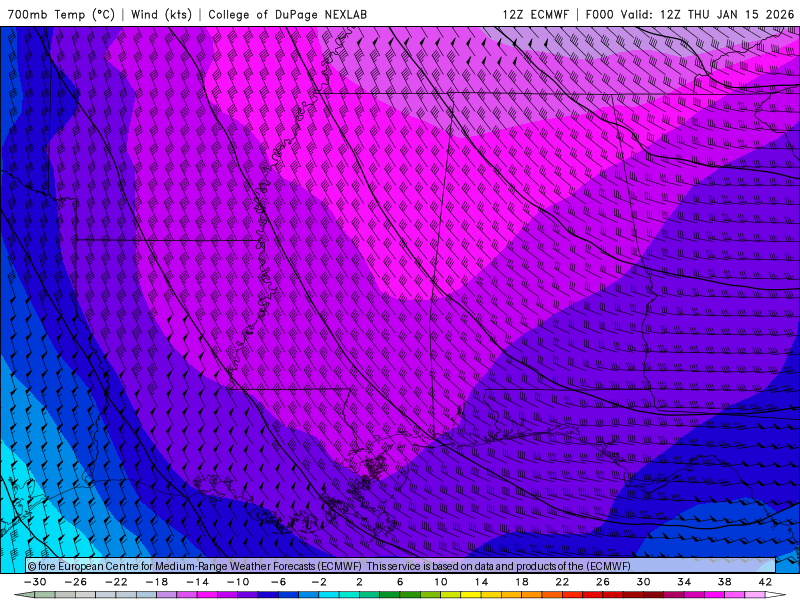Click the 'F000' forecast hour label
The height and width of the screenshot is (600, 800).
pos(599,14)
